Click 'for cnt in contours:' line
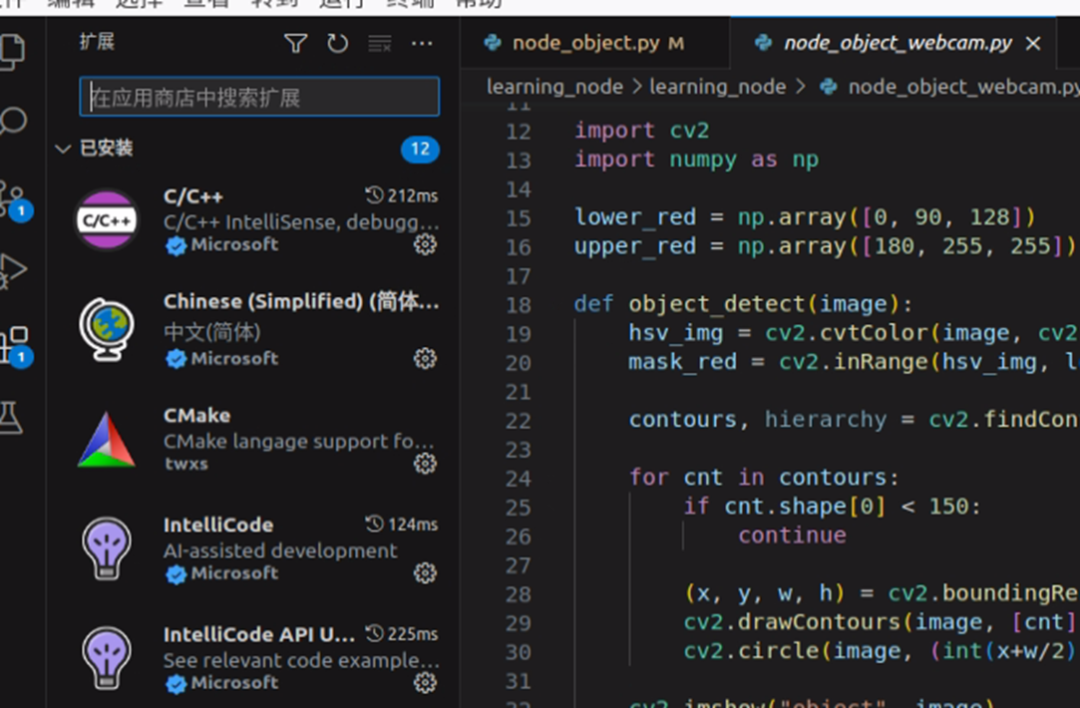 pyautogui.click(x=764, y=477)
